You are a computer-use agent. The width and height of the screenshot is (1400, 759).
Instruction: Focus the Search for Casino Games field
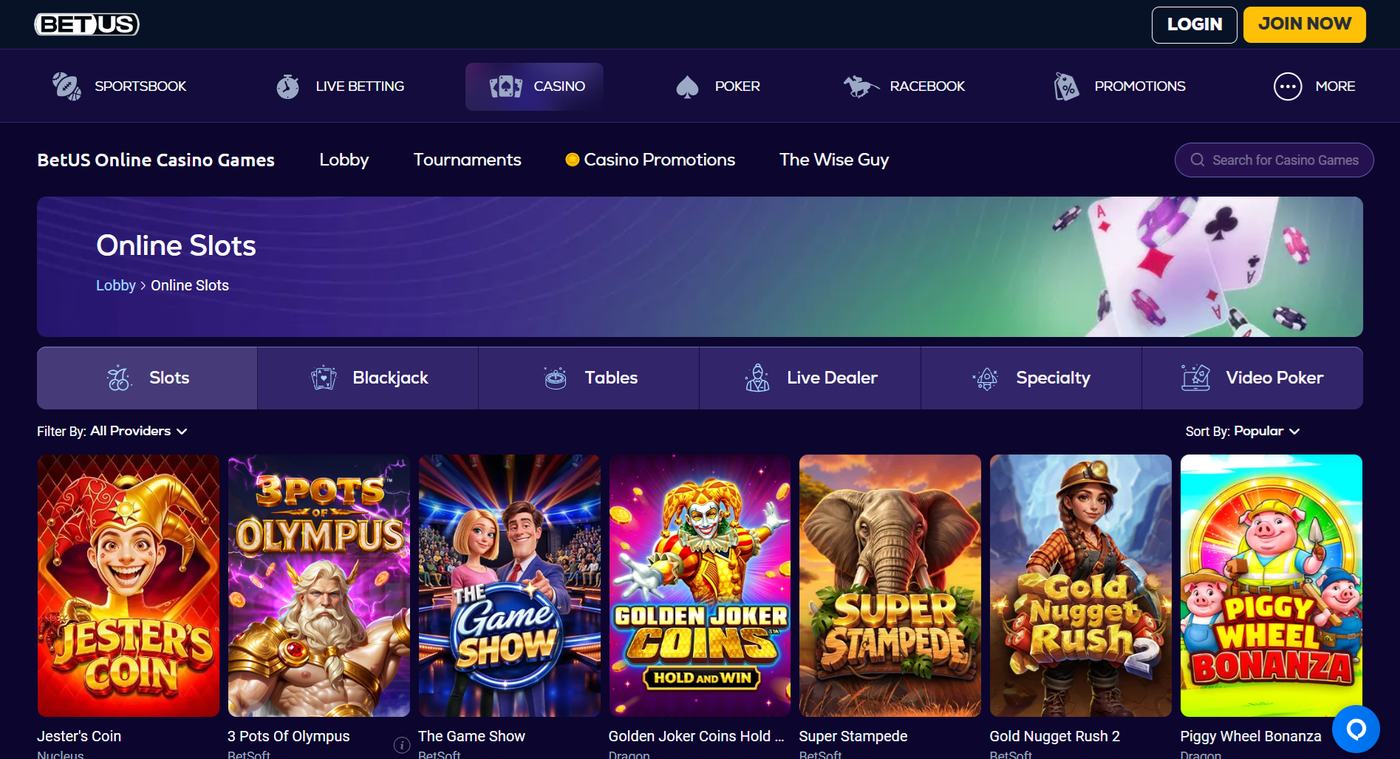pos(1274,160)
